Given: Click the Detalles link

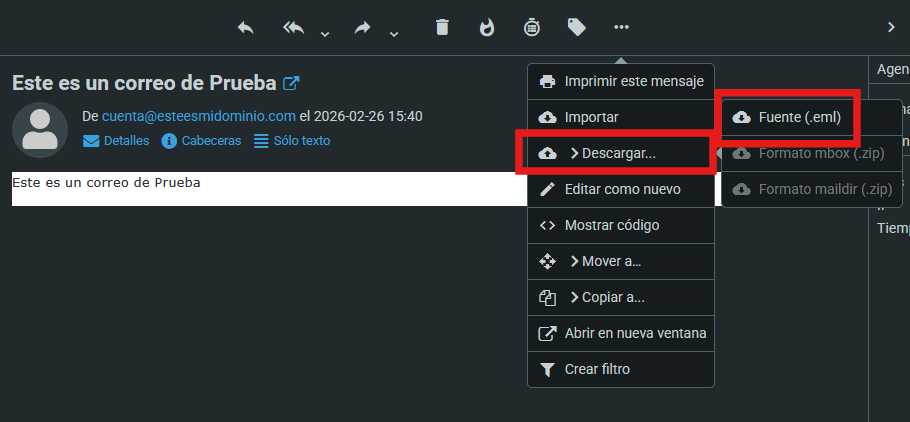Looking at the screenshot, I should point(116,141).
